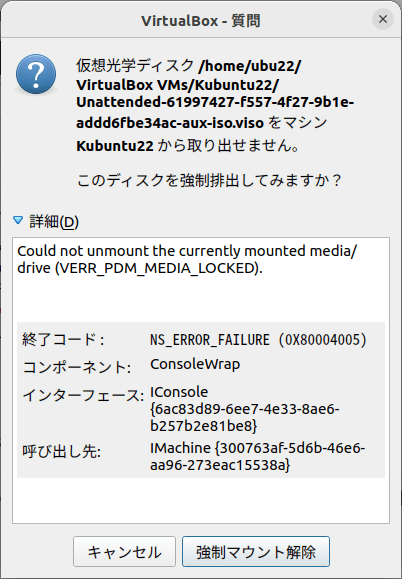
Task: Click the blue question mark icon
Action: (x=36, y=74)
